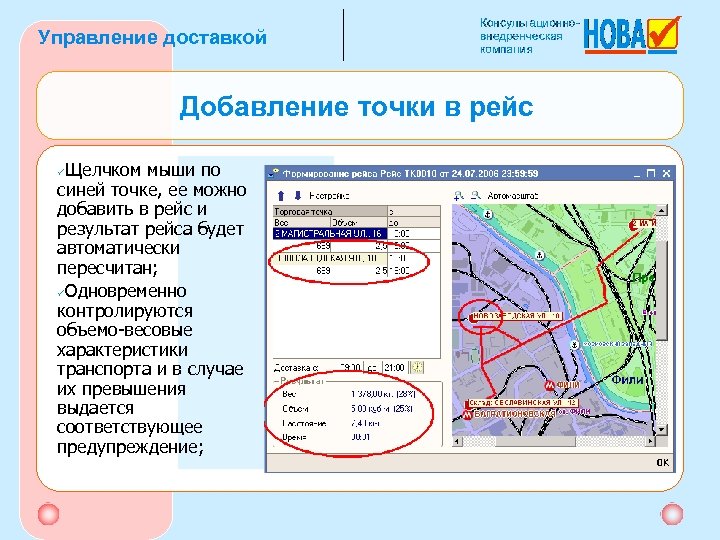The height and width of the screenshot is (540, 720).
Task: Click the Время result value
Action: (x=360, y=437)
